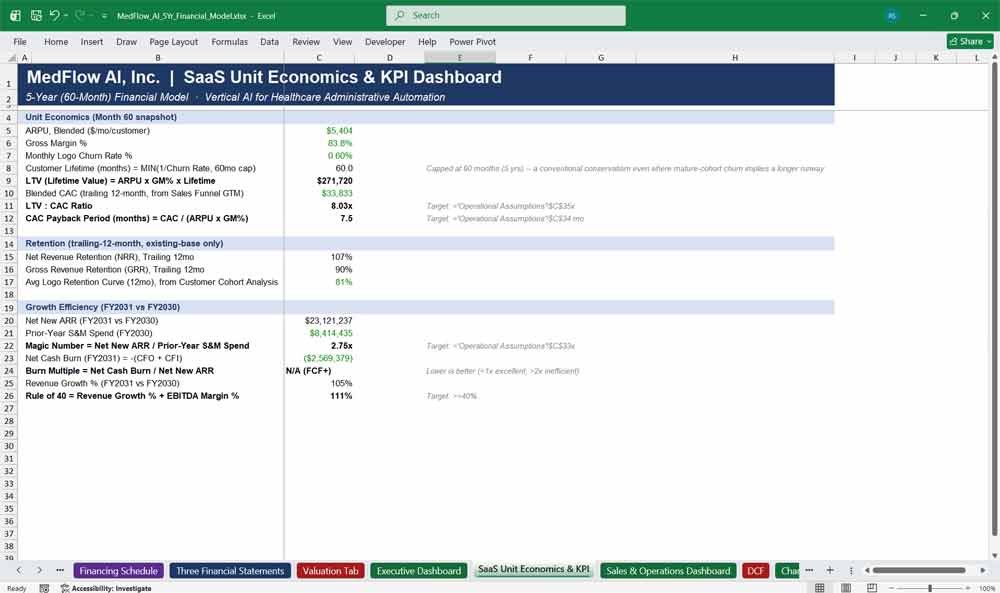Click vertical scrollbar up arrow
The width and height of the screenshot is (1000, 593).
(x=994, y=57)
